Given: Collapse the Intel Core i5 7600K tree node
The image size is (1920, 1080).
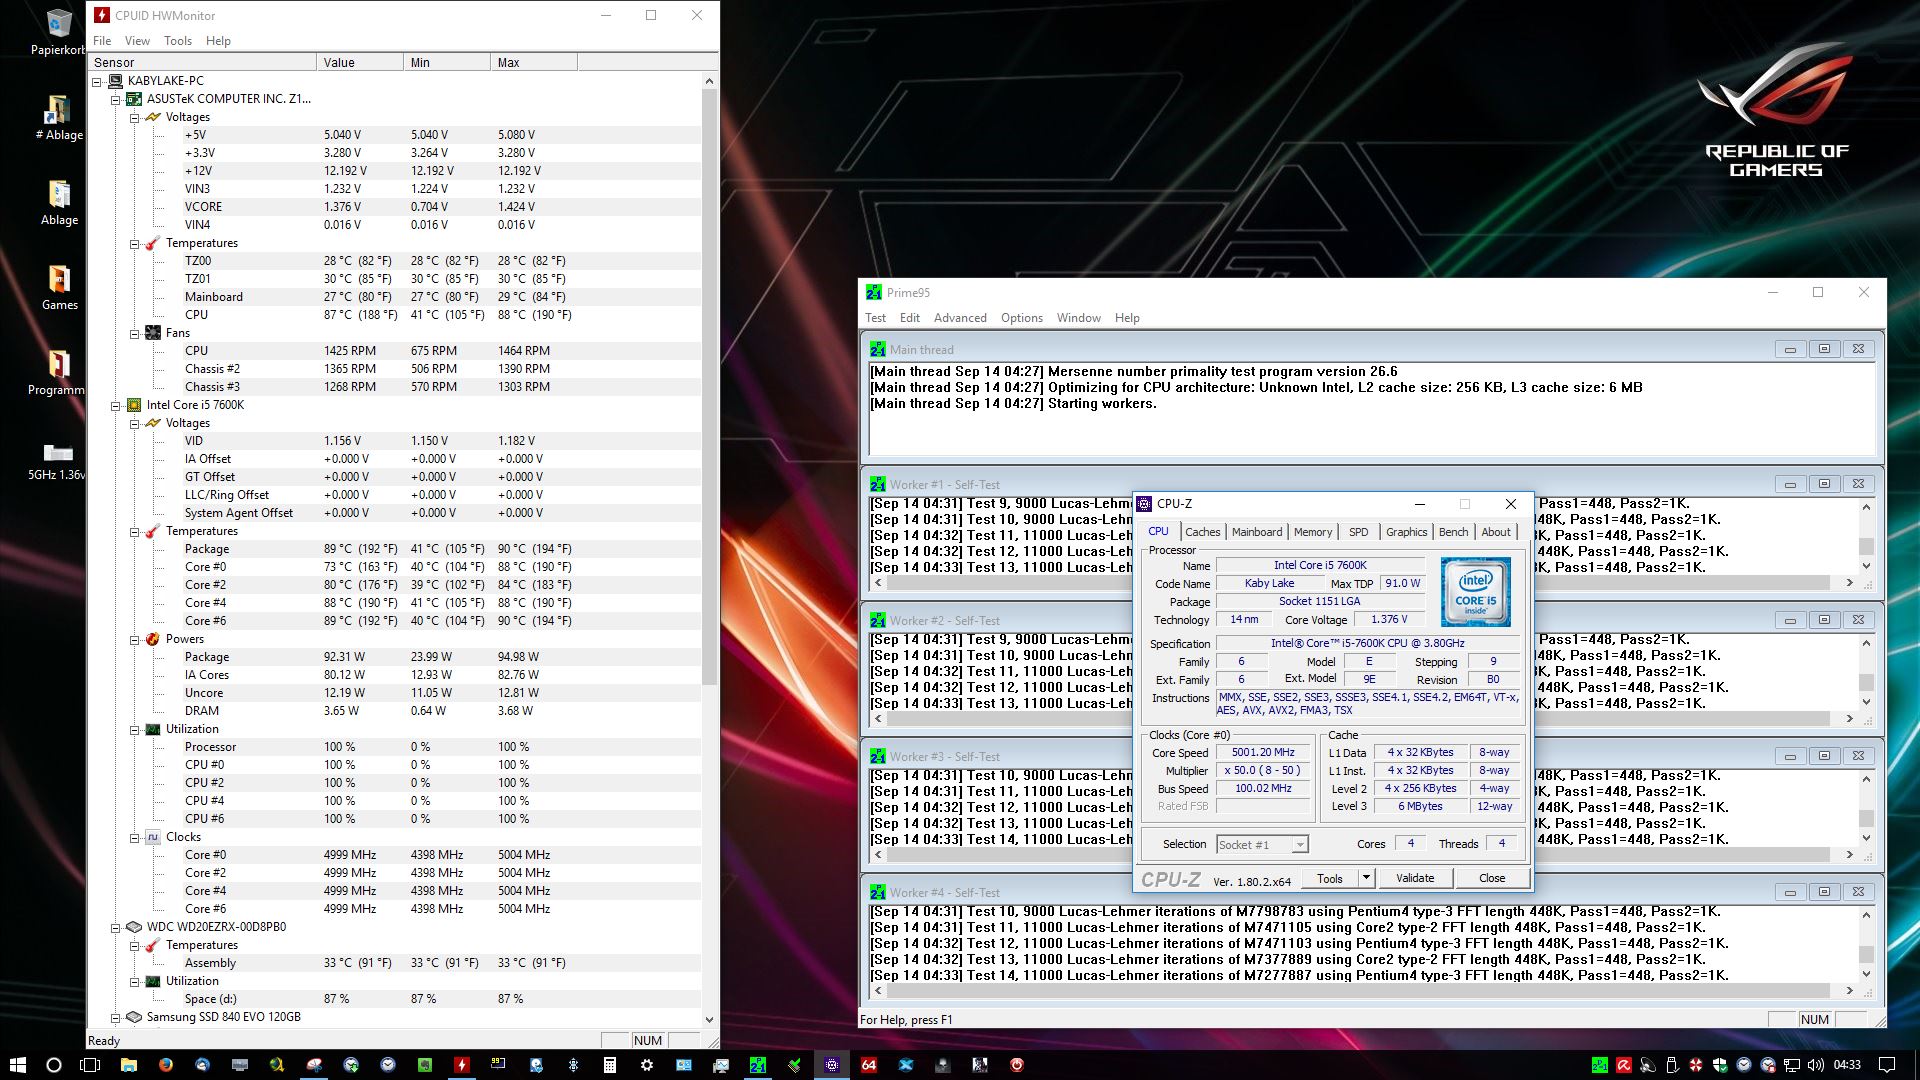Looking at the screenshot, I should point(115,405).
